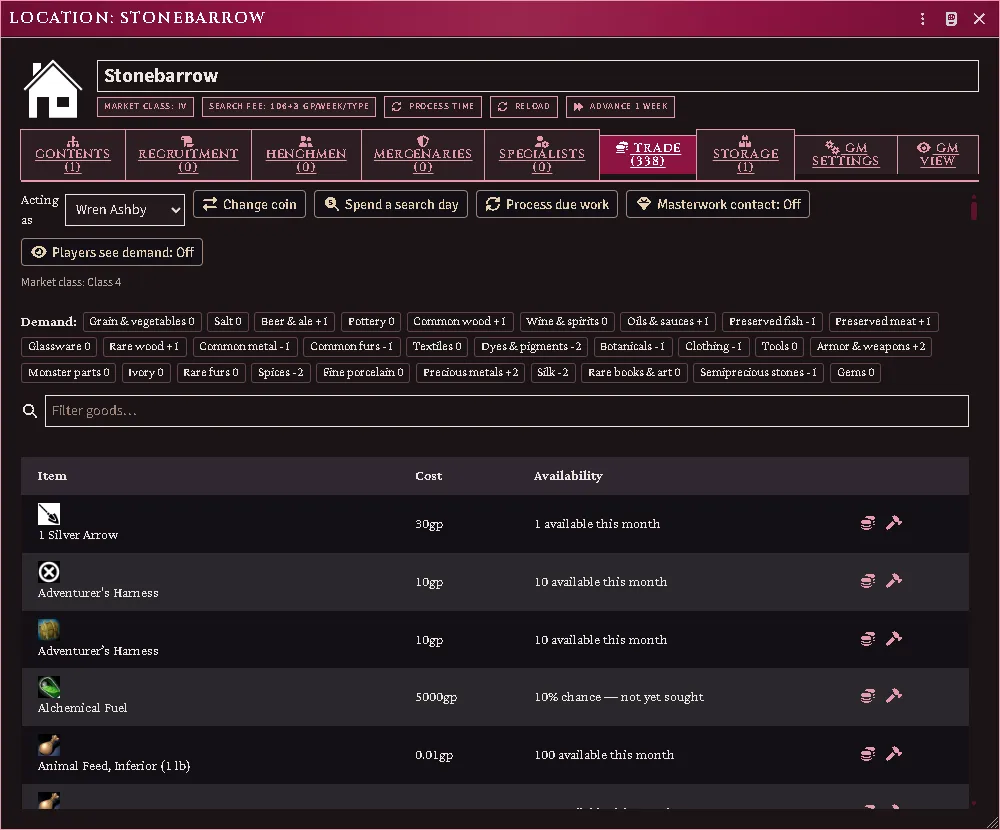This screenshot has height=830, width=1000.
Task: Select the GM View tab
Action: click(938, 154)
